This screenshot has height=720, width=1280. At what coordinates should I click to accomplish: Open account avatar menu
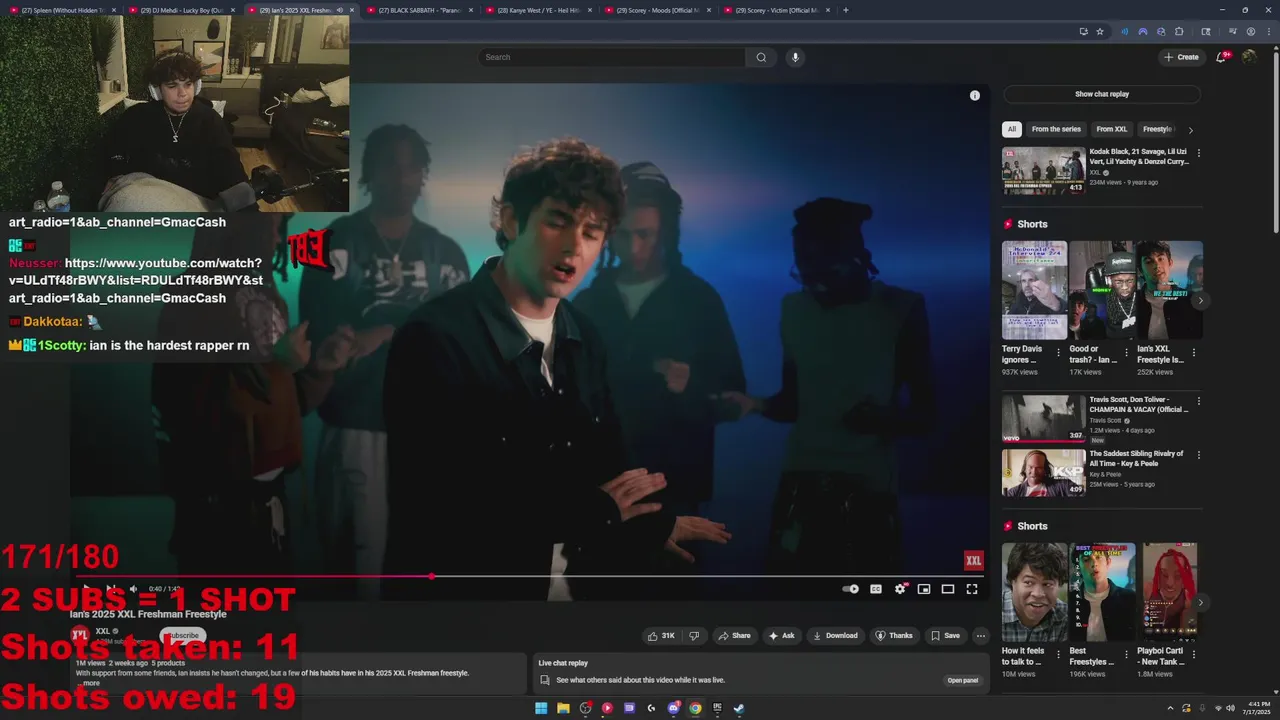(1249, 57)
